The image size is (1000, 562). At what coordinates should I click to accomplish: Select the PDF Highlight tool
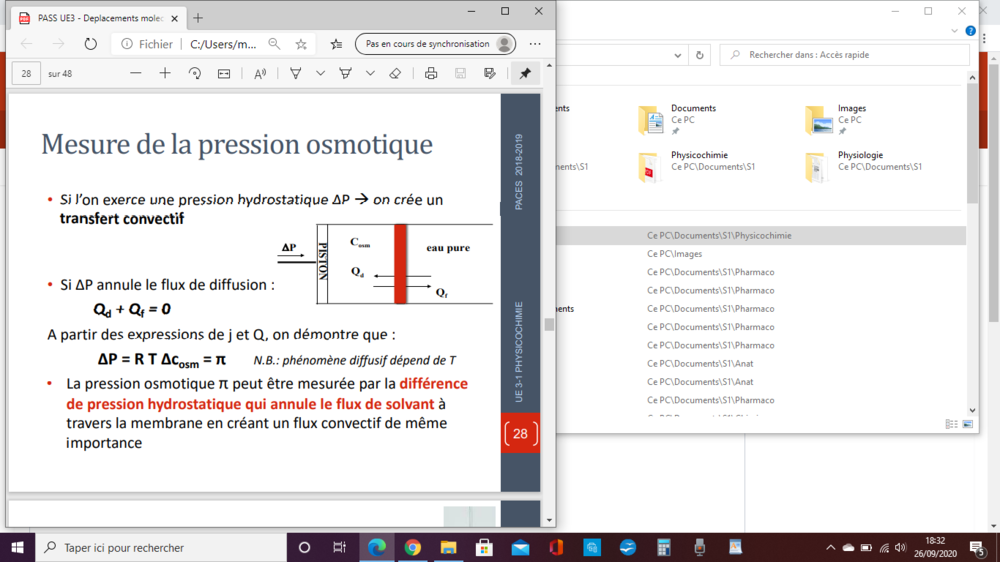pyautogui.click(x=345, y=74)
